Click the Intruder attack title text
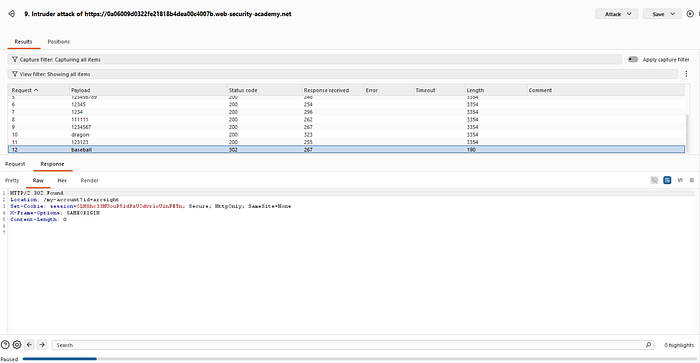Screen dimensions: 700x363 [x=158, y=14]
